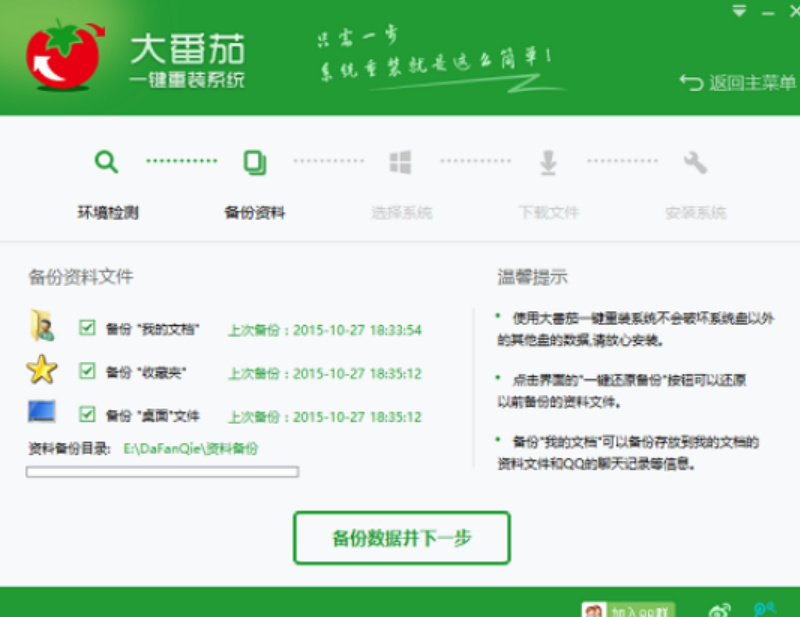
Task: Select the backup data copy icon
Action: point(255,162)
